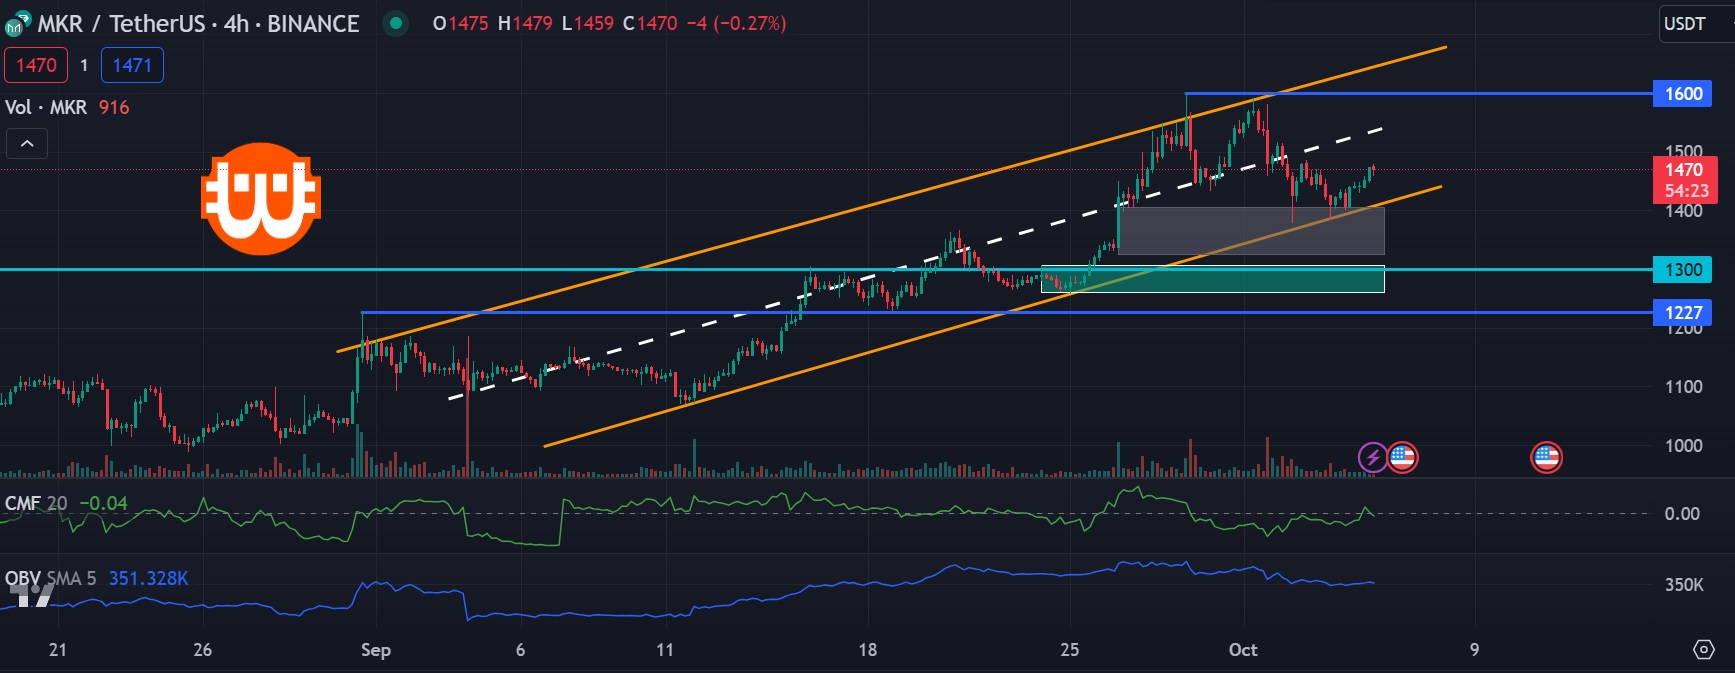Click the purple lightning event icon

pos(1372,458)
